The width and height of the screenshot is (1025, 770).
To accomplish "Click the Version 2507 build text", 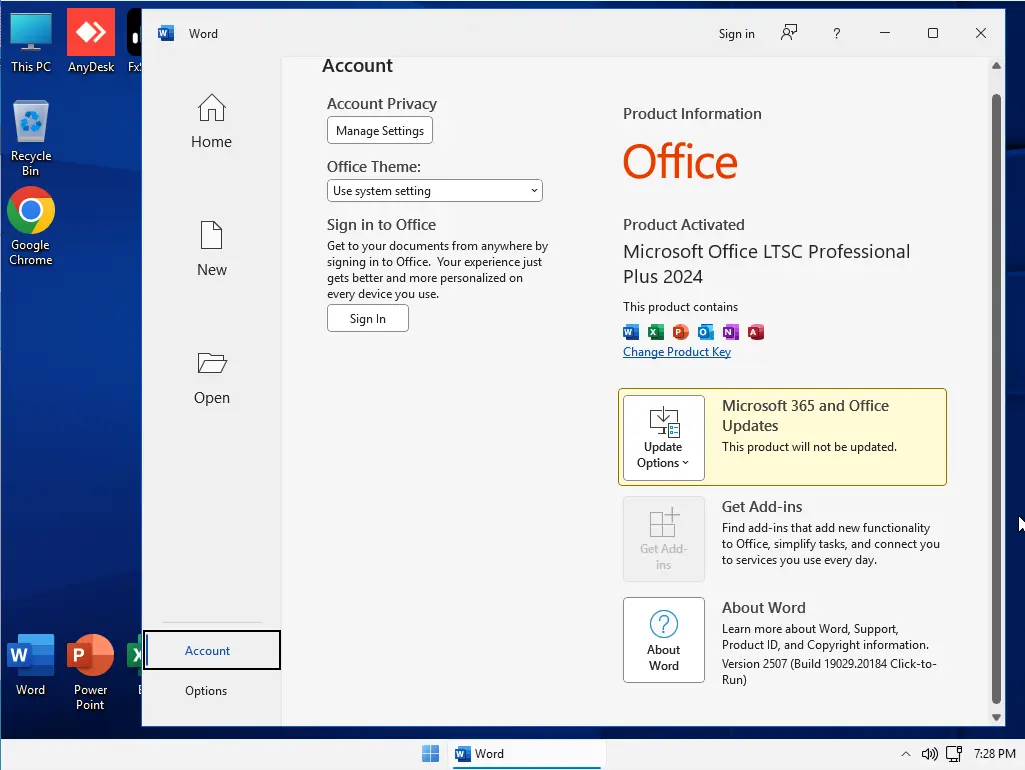I will [x=829, y=671].
